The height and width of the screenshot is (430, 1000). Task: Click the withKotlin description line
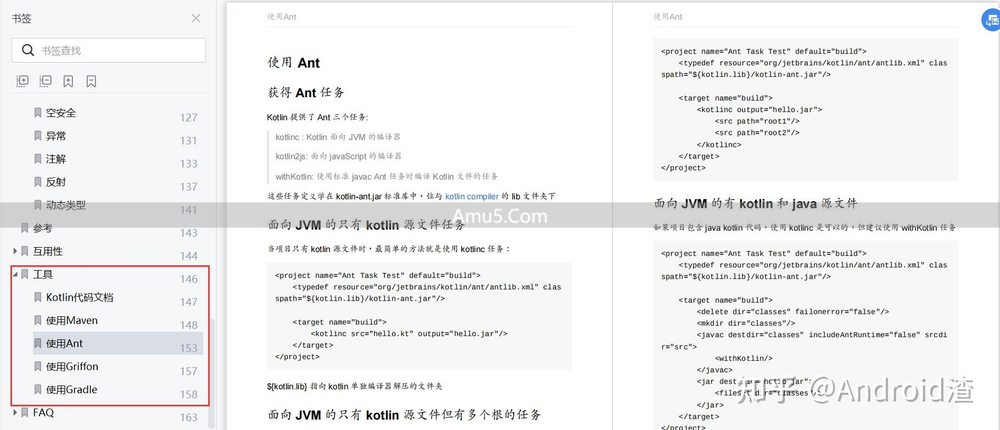pos(386,176)
